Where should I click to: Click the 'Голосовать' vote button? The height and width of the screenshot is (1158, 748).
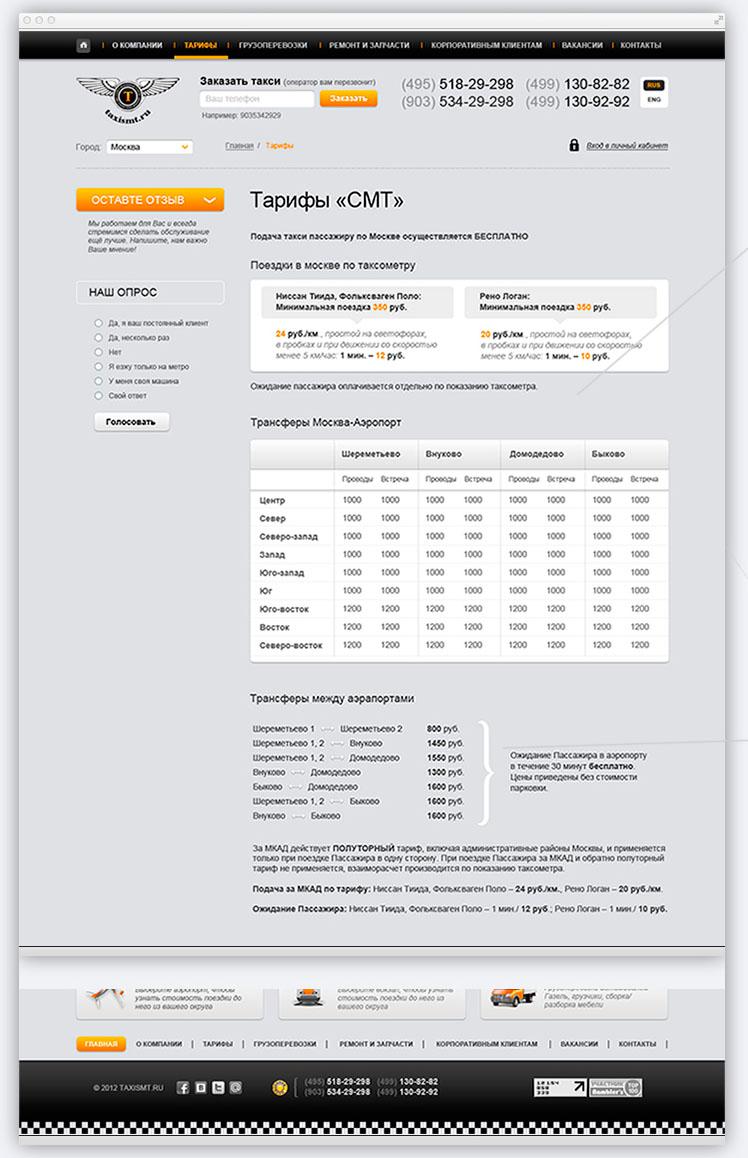[x=131, y=422]
